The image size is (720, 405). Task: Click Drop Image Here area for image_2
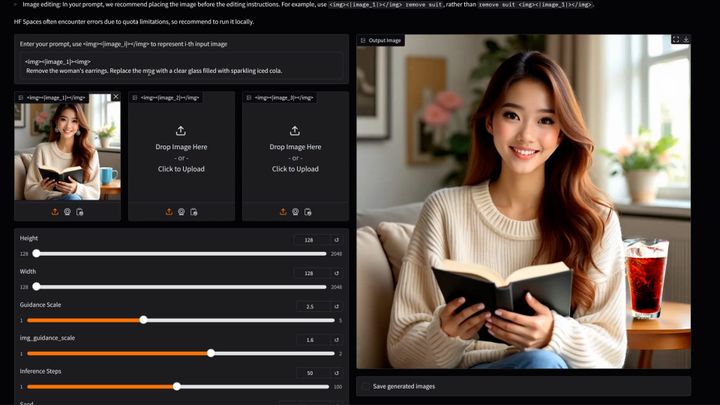(x=181, y=147)
